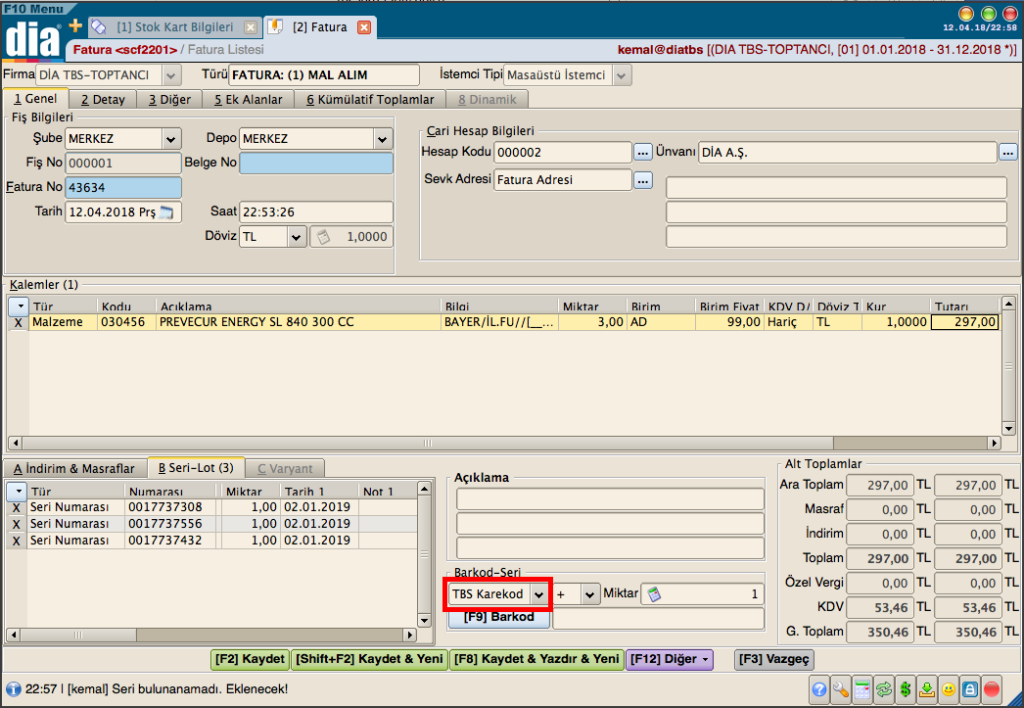Click the F2 Kaydet button
Image resolution: width=1024 pixels, height=708 pixels.
[x=250, y=660]
